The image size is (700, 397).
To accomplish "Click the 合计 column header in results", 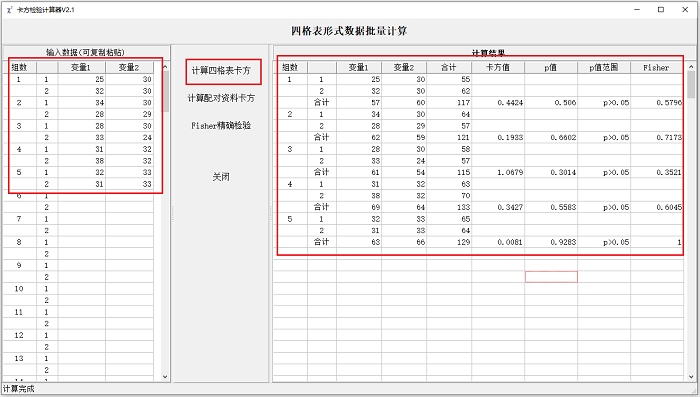I will tap(449, 67).
